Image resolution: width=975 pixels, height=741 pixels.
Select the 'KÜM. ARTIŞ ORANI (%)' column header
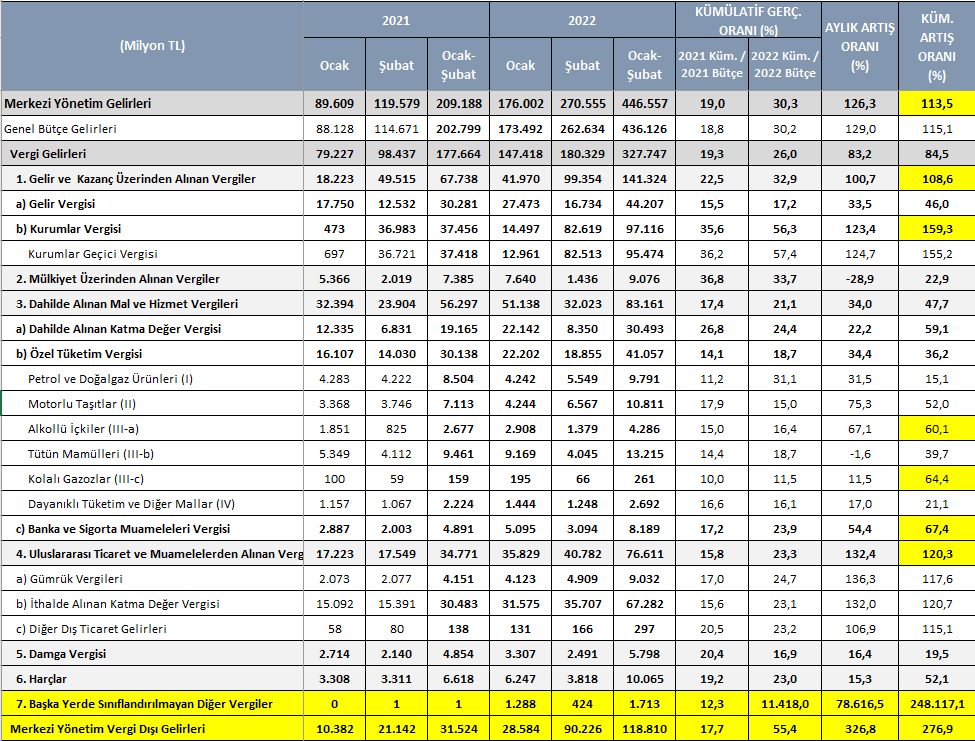click(936, 46)
